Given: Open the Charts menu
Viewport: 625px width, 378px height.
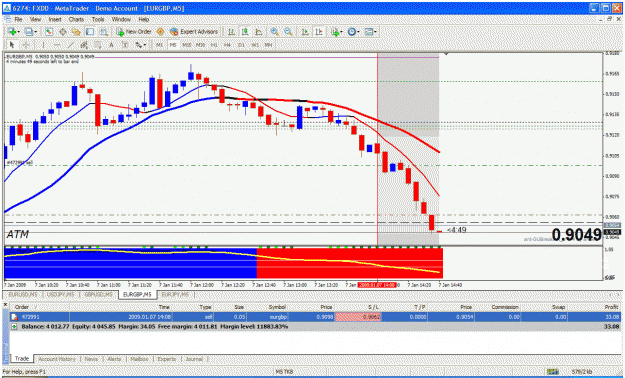Looking at the screenshot, I should click(76, 19).
